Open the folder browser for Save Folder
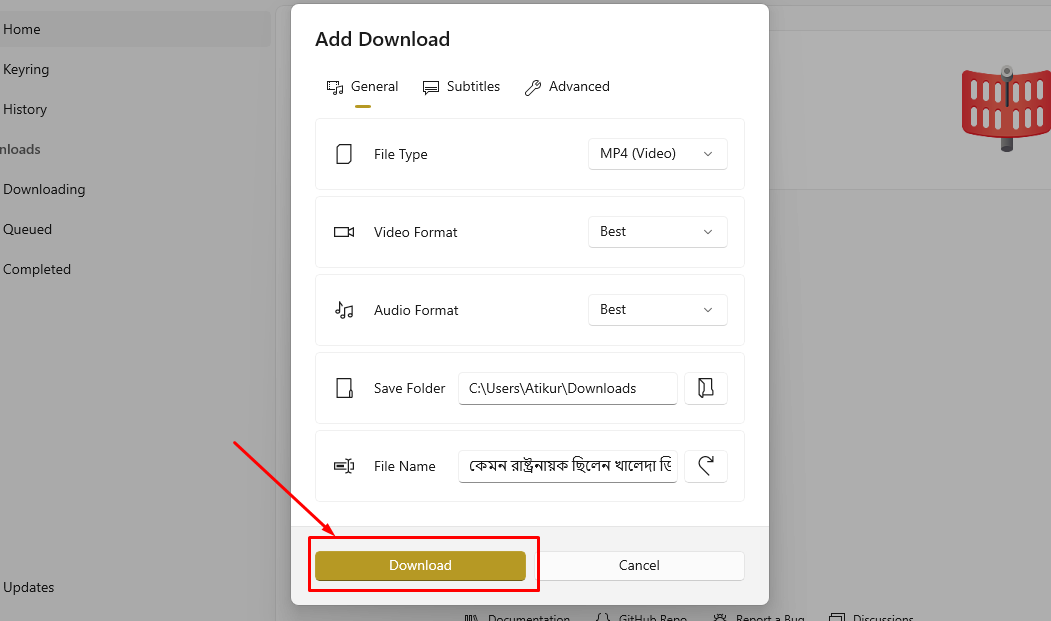The image size is (1051, 621). (x=706, y=388)
